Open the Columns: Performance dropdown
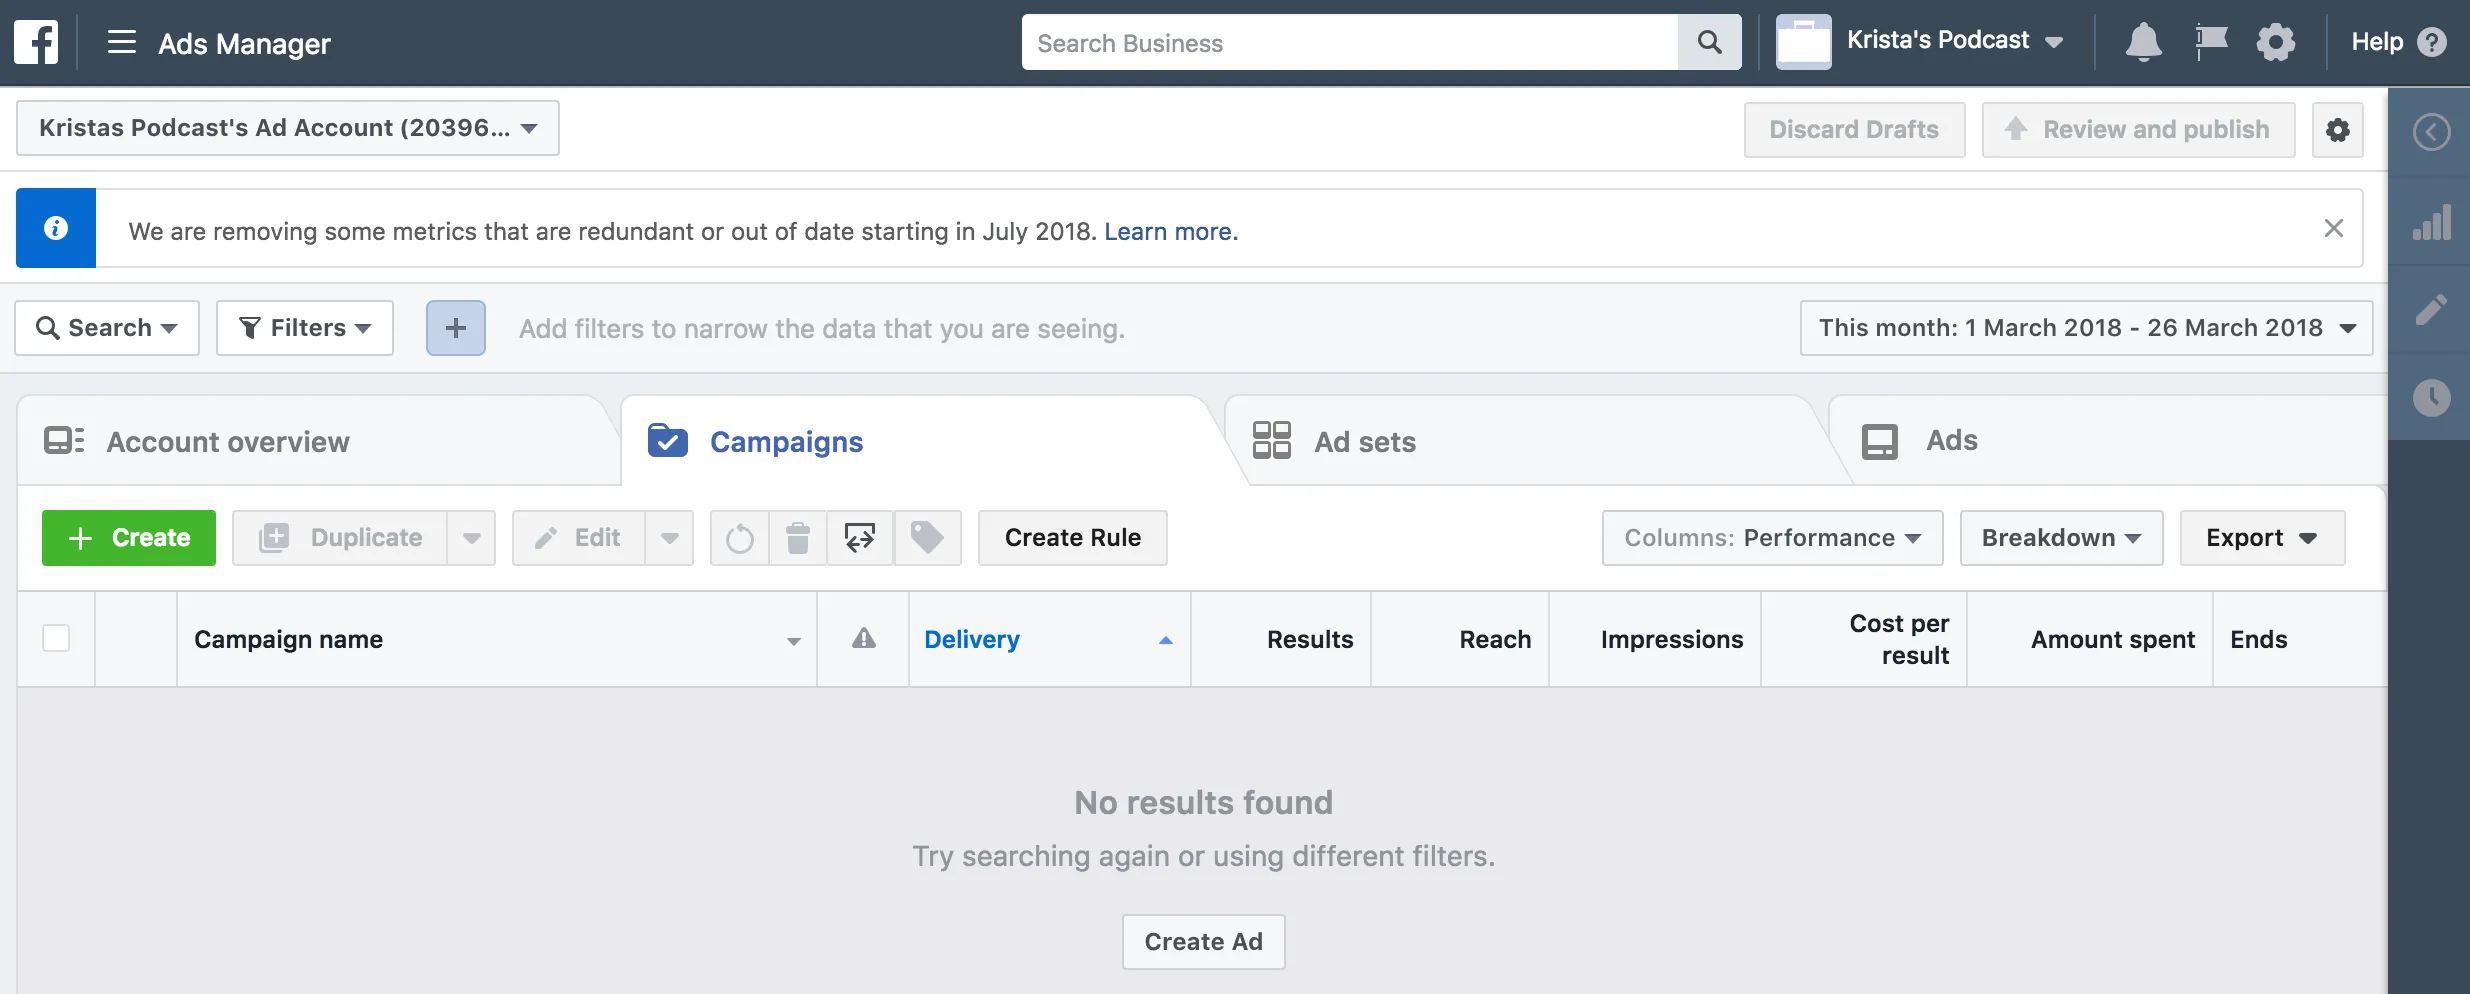The image size is (2470, 994). click(x=1772, y=538)
